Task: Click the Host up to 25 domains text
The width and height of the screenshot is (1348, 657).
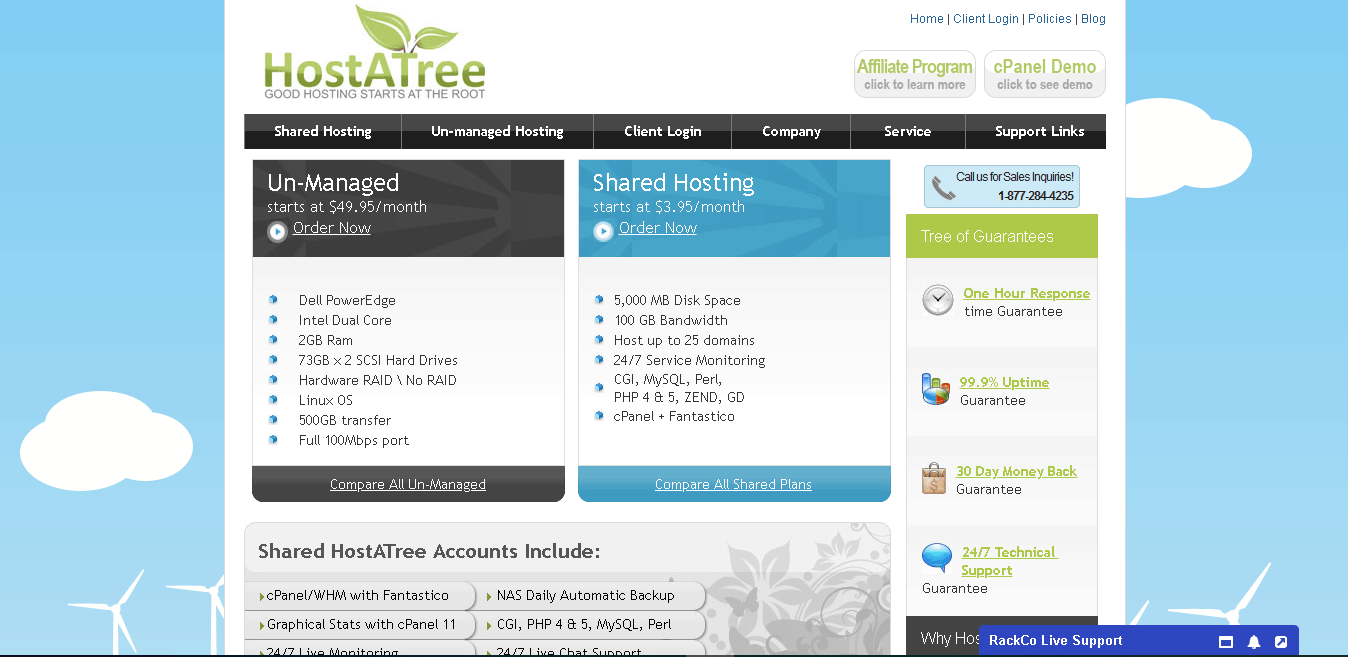Action: (684, 340)
